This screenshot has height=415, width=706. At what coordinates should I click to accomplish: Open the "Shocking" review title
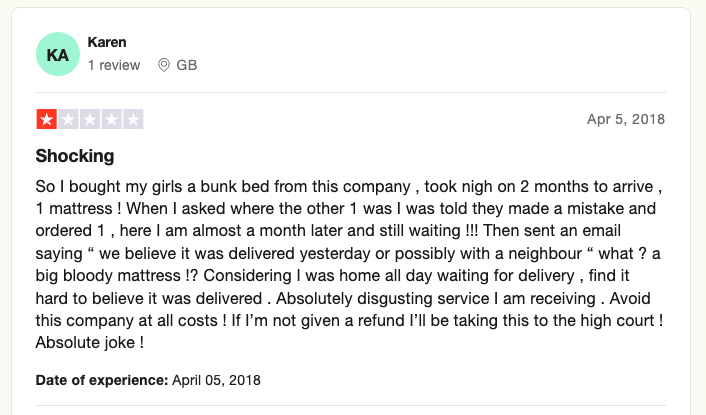click(x=75, y=156)
